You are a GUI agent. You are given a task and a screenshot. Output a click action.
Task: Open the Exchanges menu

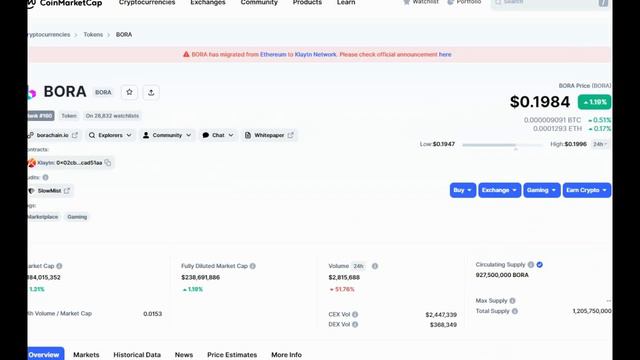pyautogui.click(x=208, y=2)
